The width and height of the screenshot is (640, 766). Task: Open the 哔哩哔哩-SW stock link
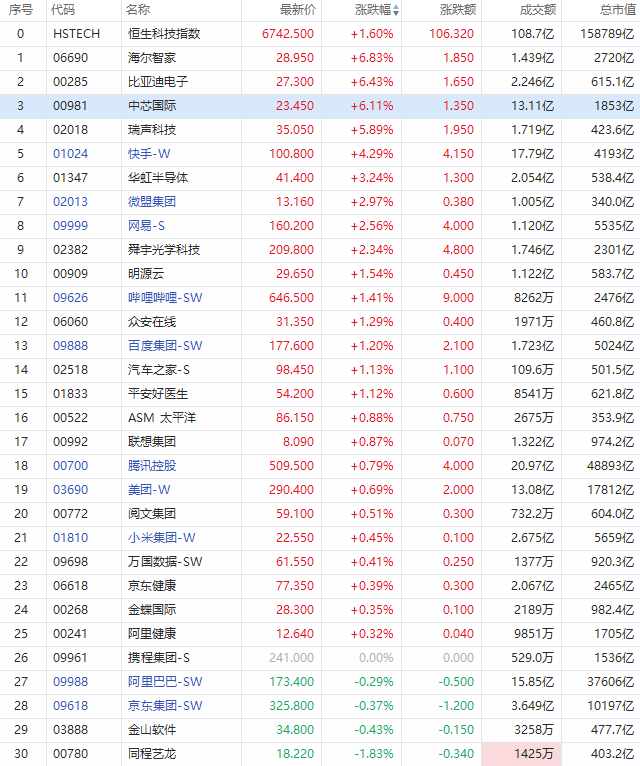pyautogui.click(x=165, y=298)
